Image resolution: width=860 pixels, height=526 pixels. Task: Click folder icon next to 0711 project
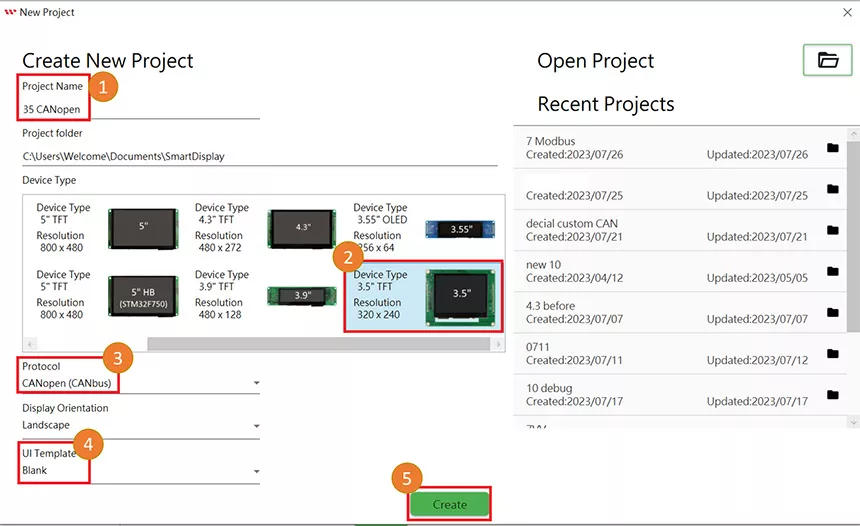(833, 353)
